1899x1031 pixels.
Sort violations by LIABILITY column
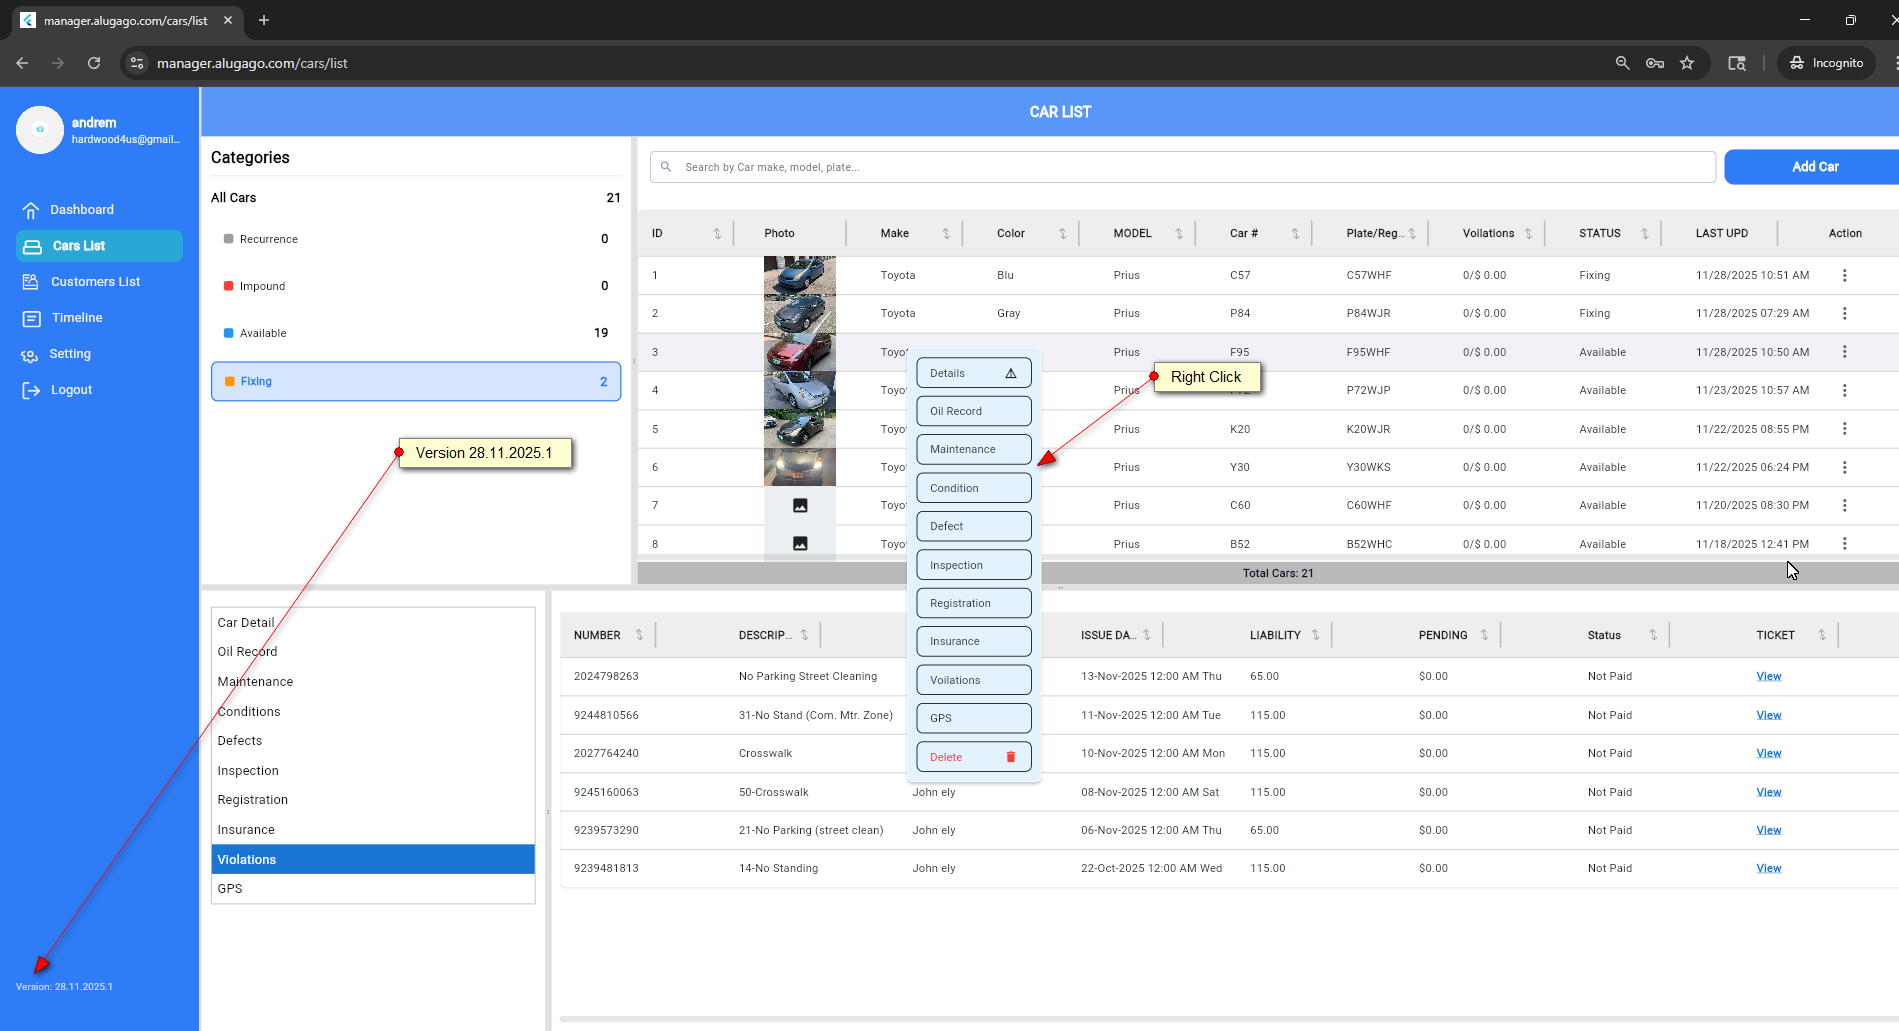coord(1315,635)
